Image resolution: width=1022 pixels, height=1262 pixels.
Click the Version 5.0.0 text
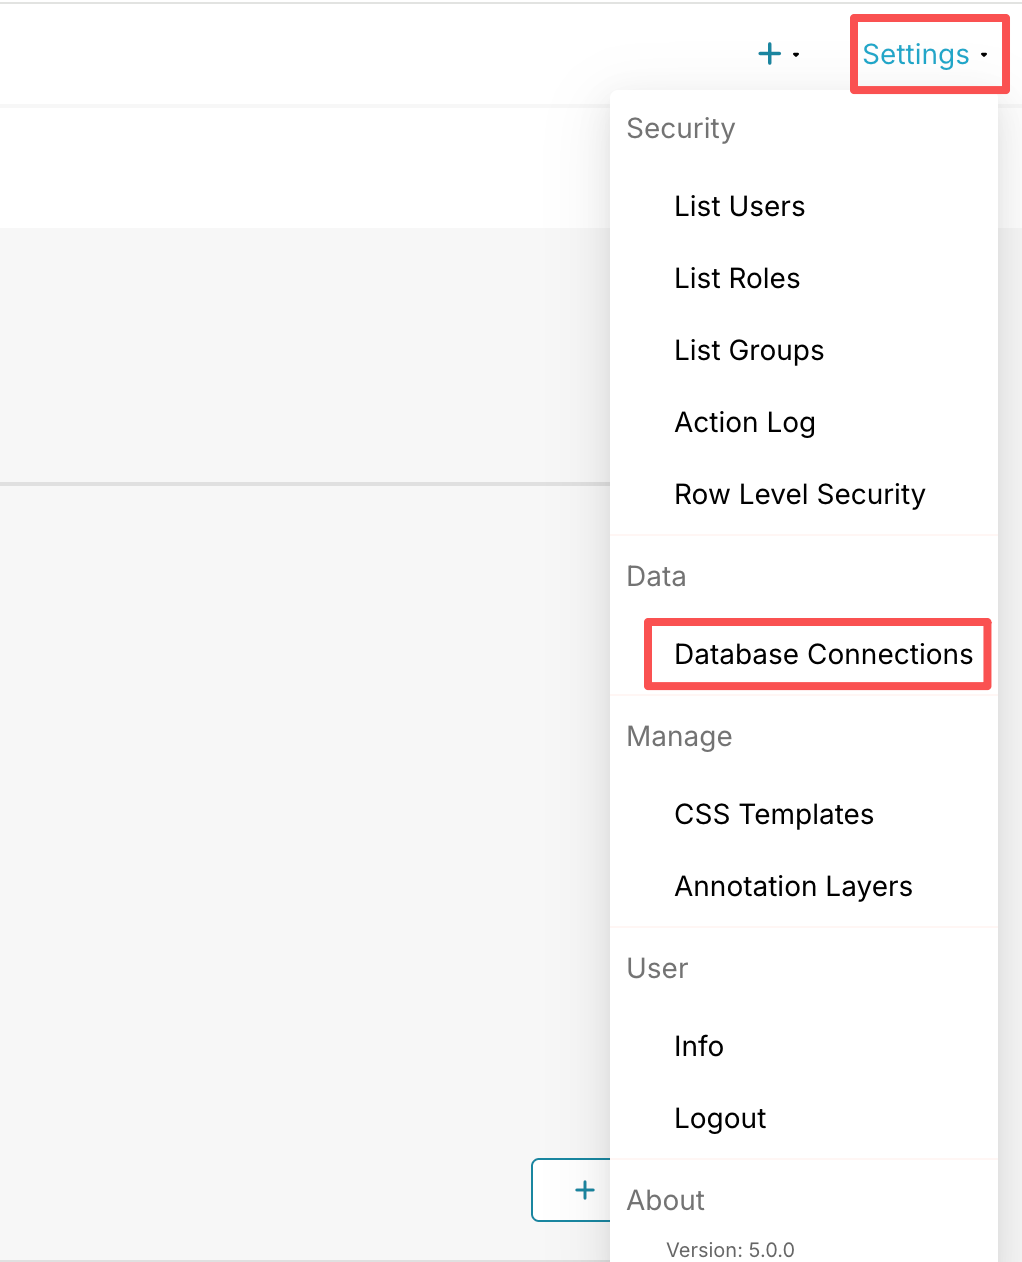point(730,1250)
